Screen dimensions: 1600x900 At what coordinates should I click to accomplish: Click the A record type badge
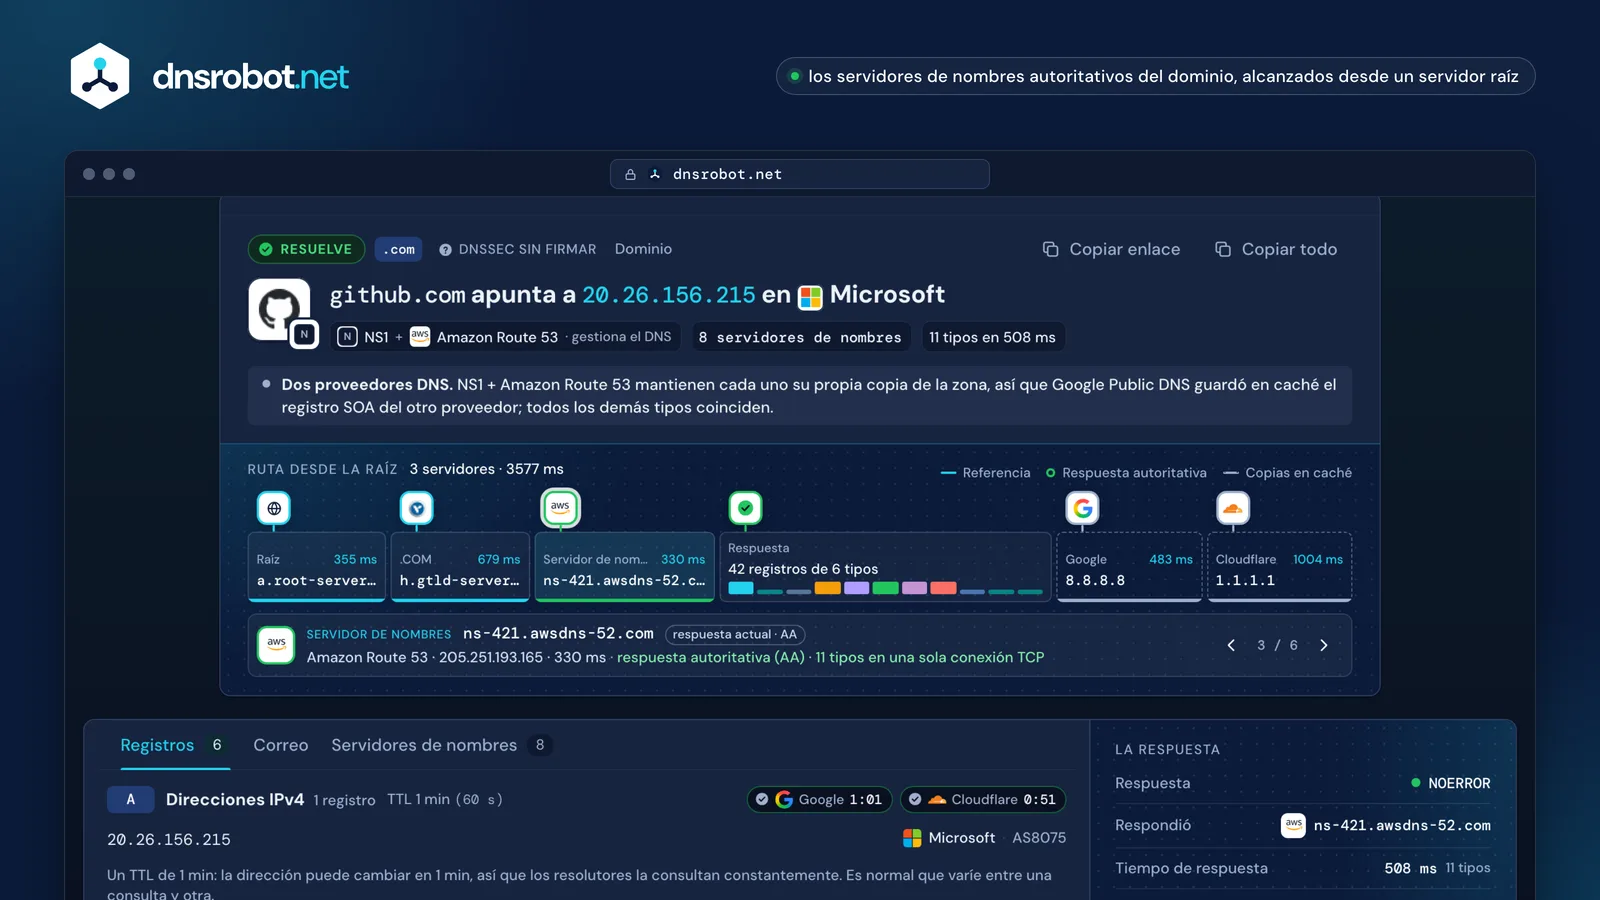pyautogui.click(x=130, y=799)
